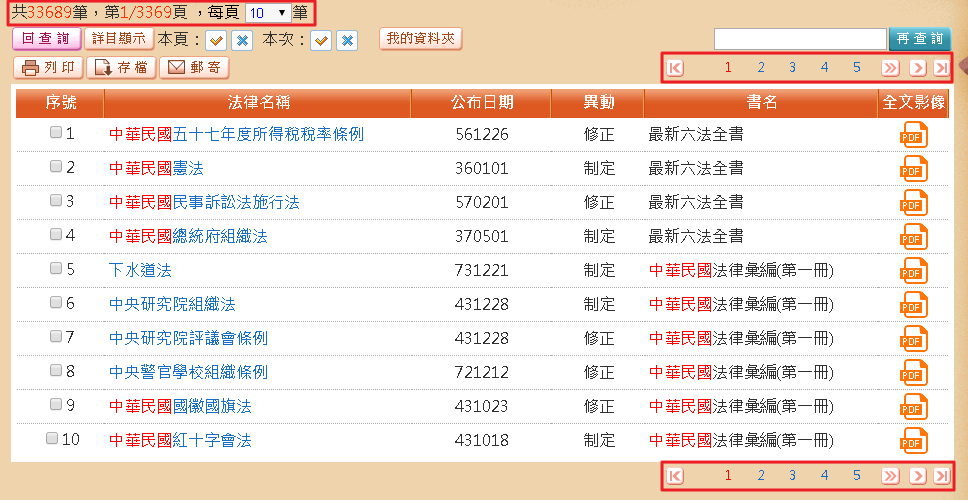Check the checkbox for row 1
The width and height of the screenshot is (968, 500).
pyautogui.click(x=56, y=133)
